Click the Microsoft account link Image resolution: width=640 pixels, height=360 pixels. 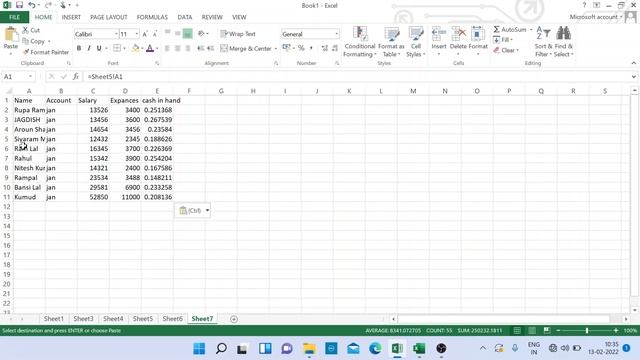point(593,17)
